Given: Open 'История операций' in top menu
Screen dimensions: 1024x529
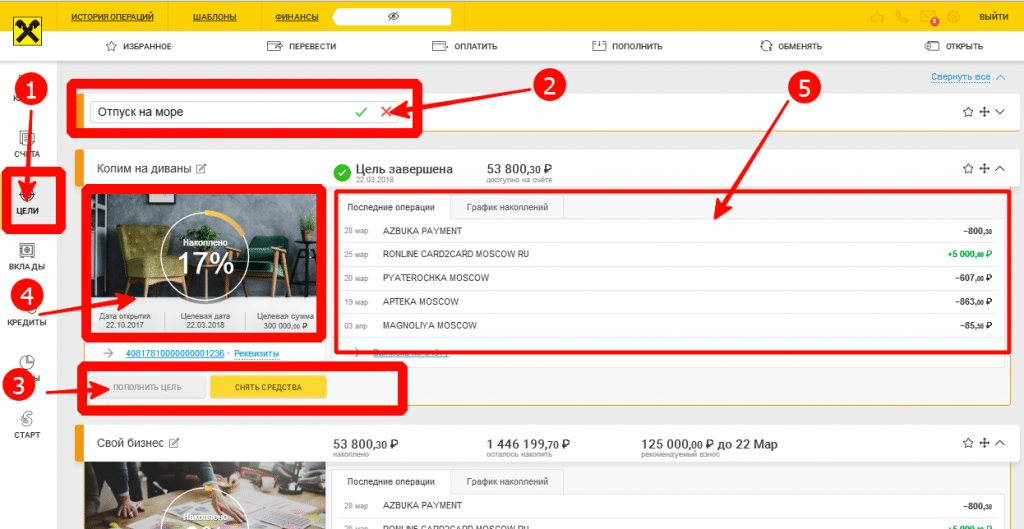Looking at the screenshot, I should click(112, 17).
